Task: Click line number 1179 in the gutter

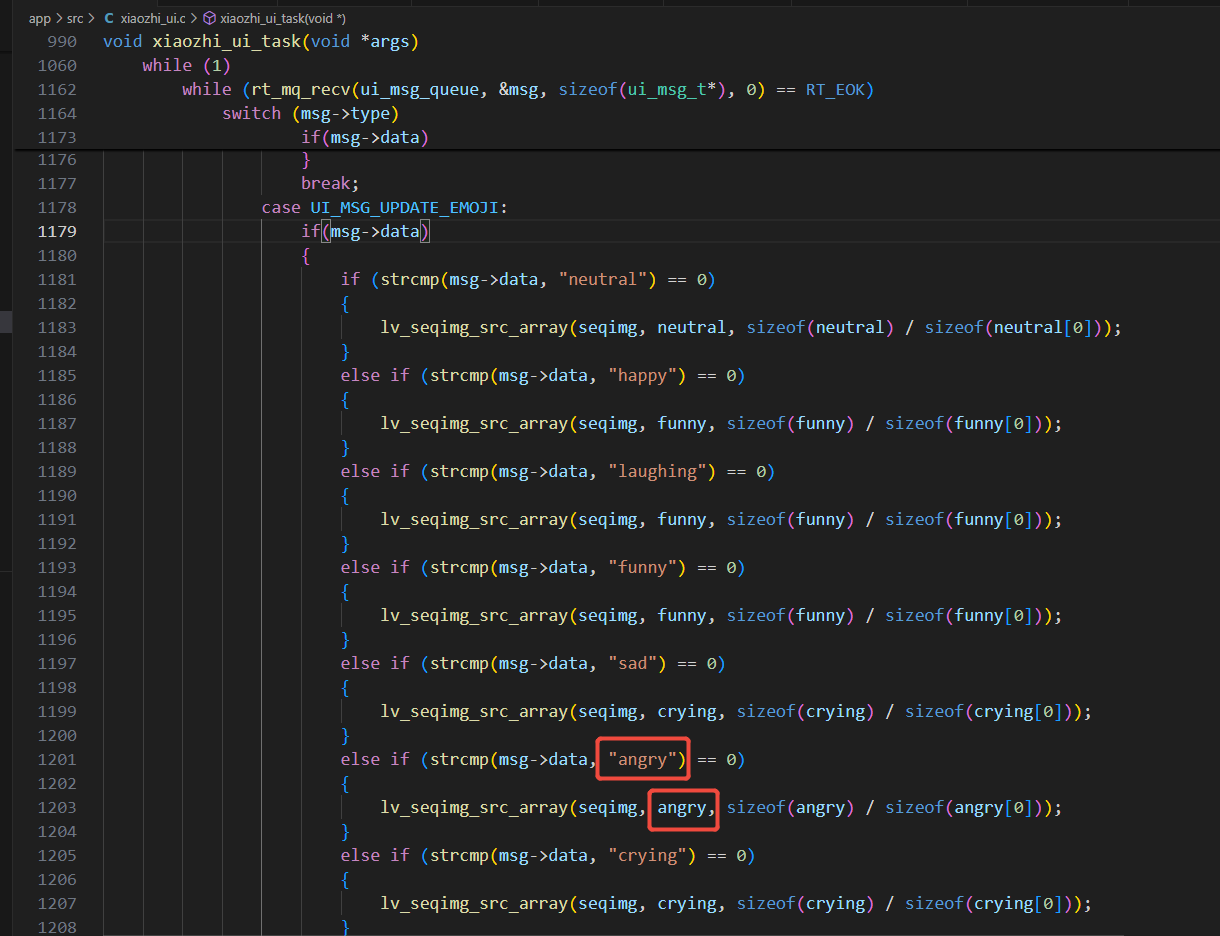Action: pyautogui.click(x=56, y=231)
